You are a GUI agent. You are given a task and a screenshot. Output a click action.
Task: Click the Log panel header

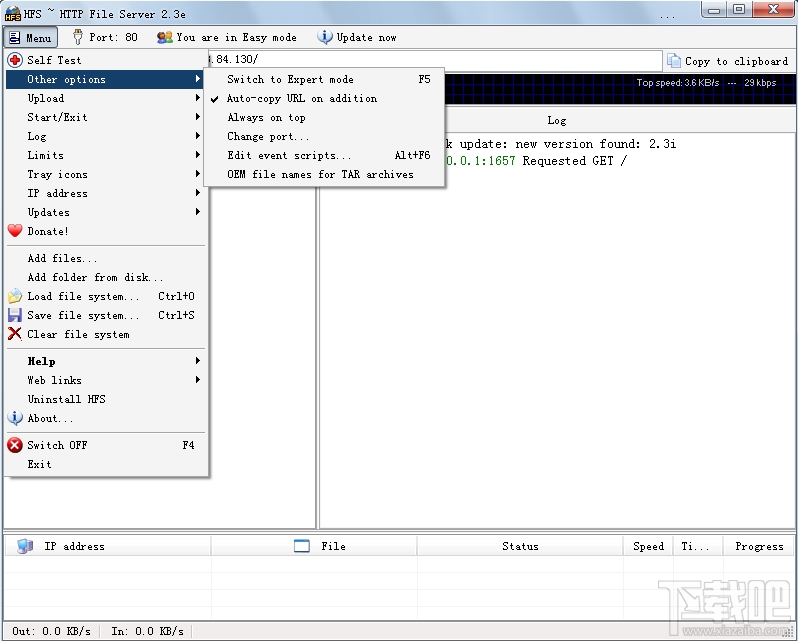557,121
